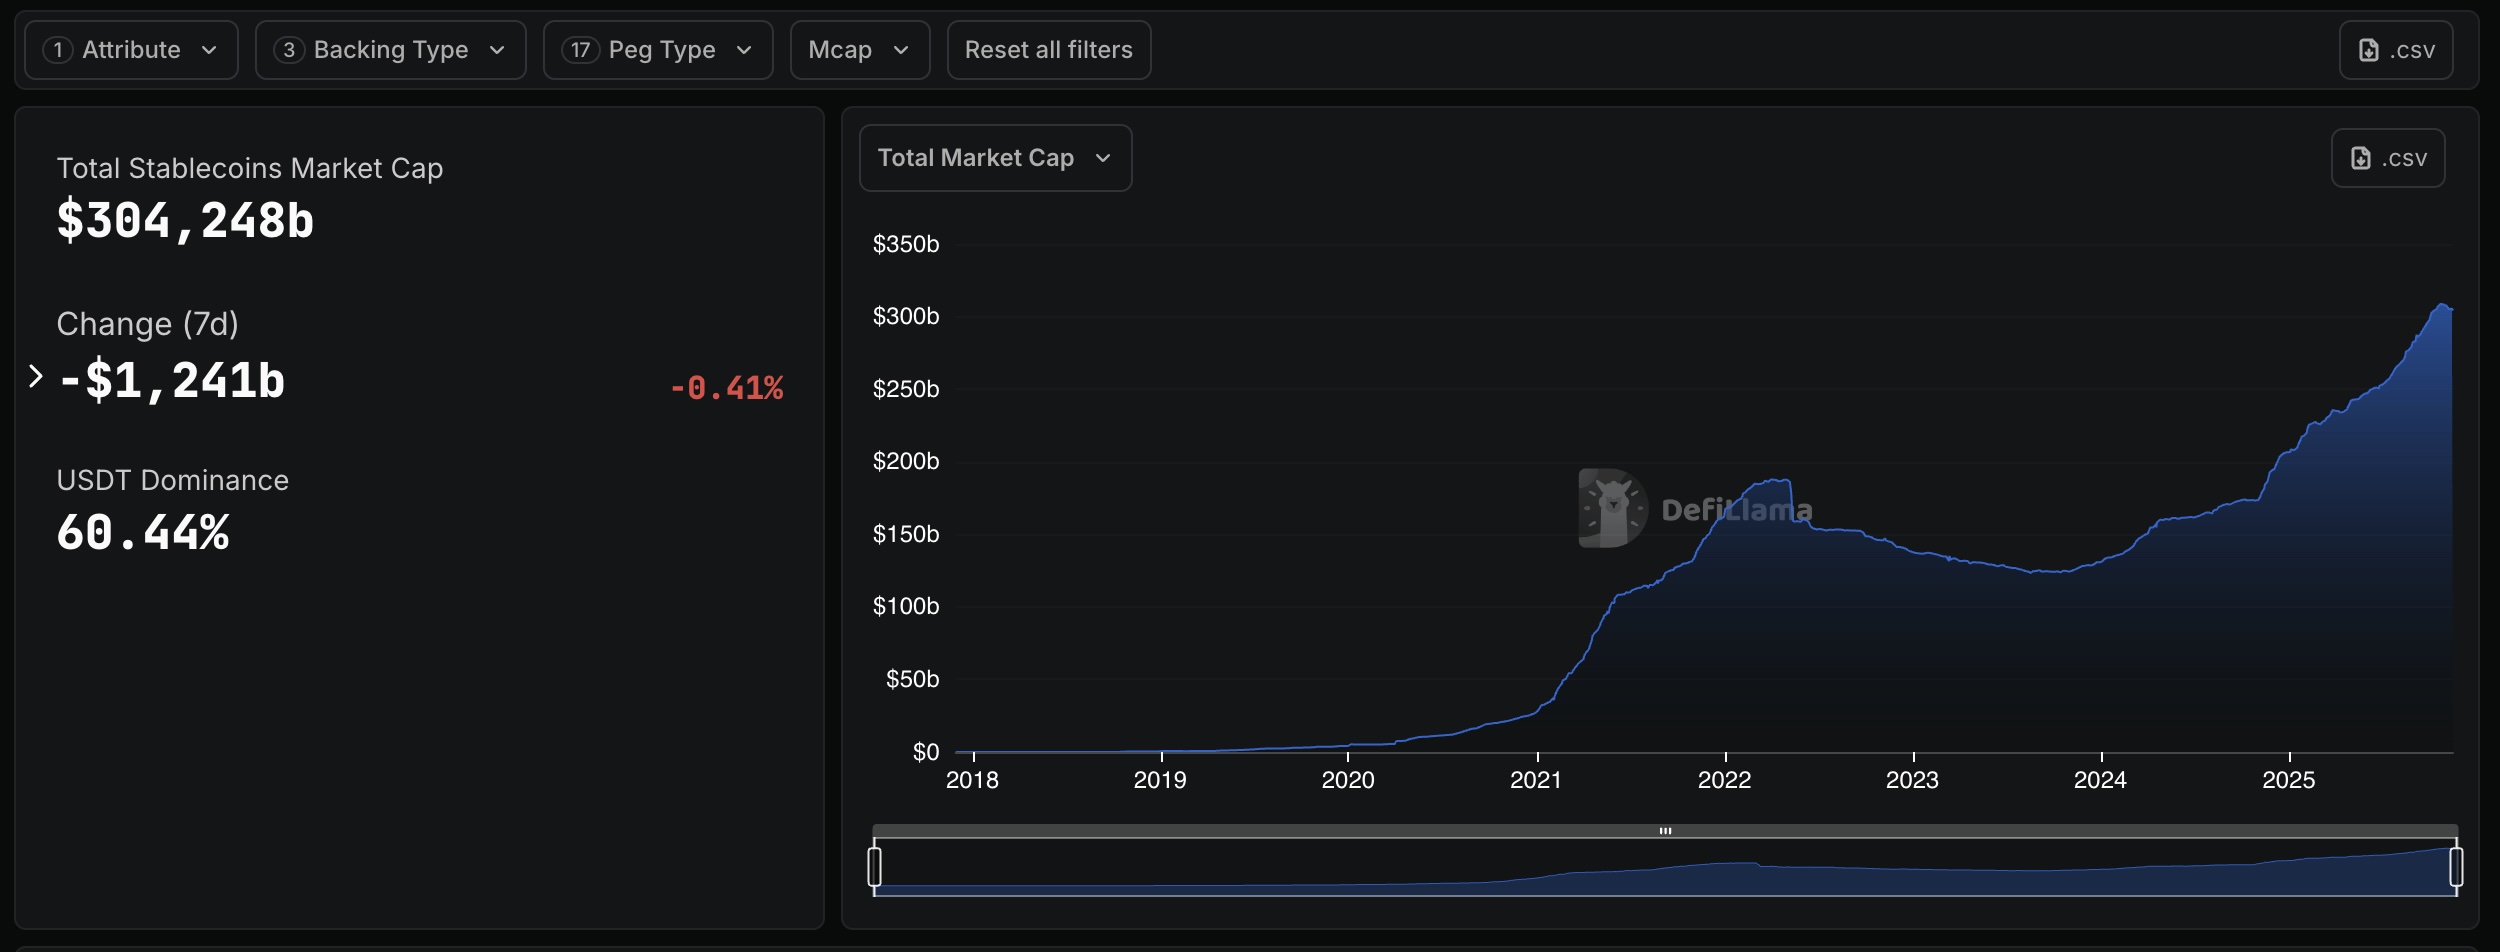Viewport: 2500px width, 952px height.
Task: Click the Backing Type count badge
Action: pyautogui.click(x=289, y=50)
